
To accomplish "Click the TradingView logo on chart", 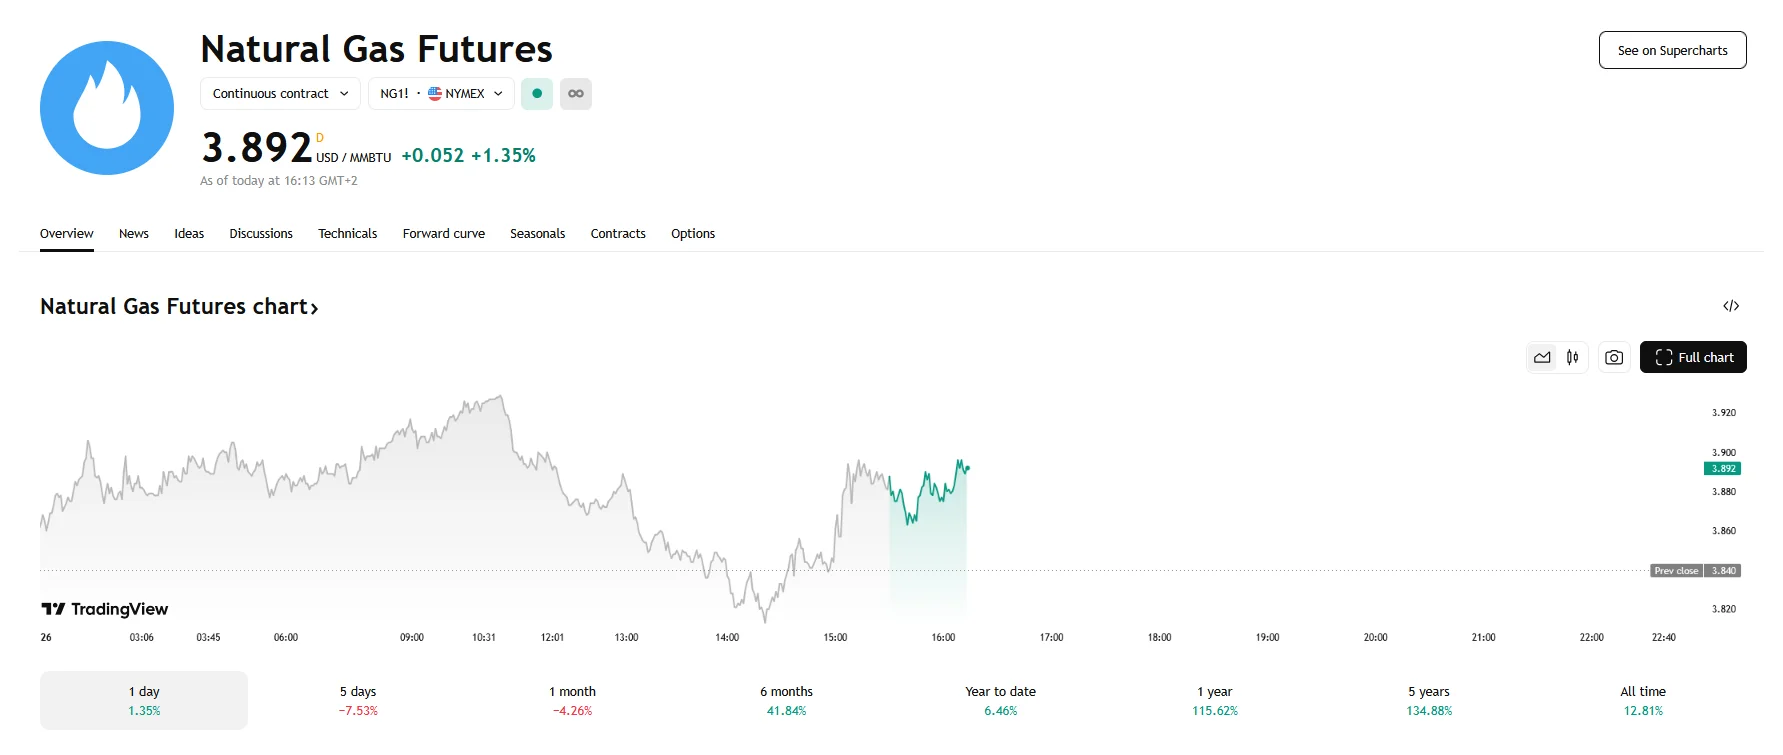I will click(x=105, y=609).
